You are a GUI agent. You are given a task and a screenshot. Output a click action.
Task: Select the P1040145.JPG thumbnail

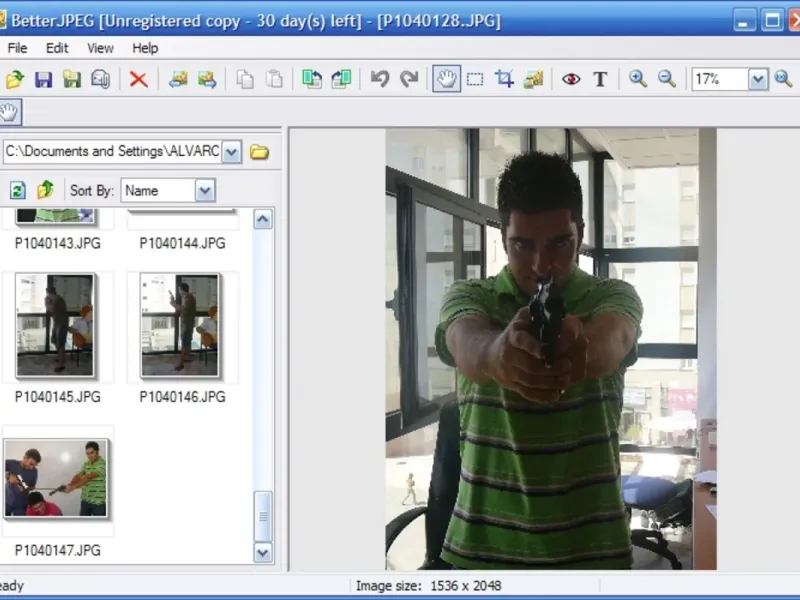(x=55, y=325)
